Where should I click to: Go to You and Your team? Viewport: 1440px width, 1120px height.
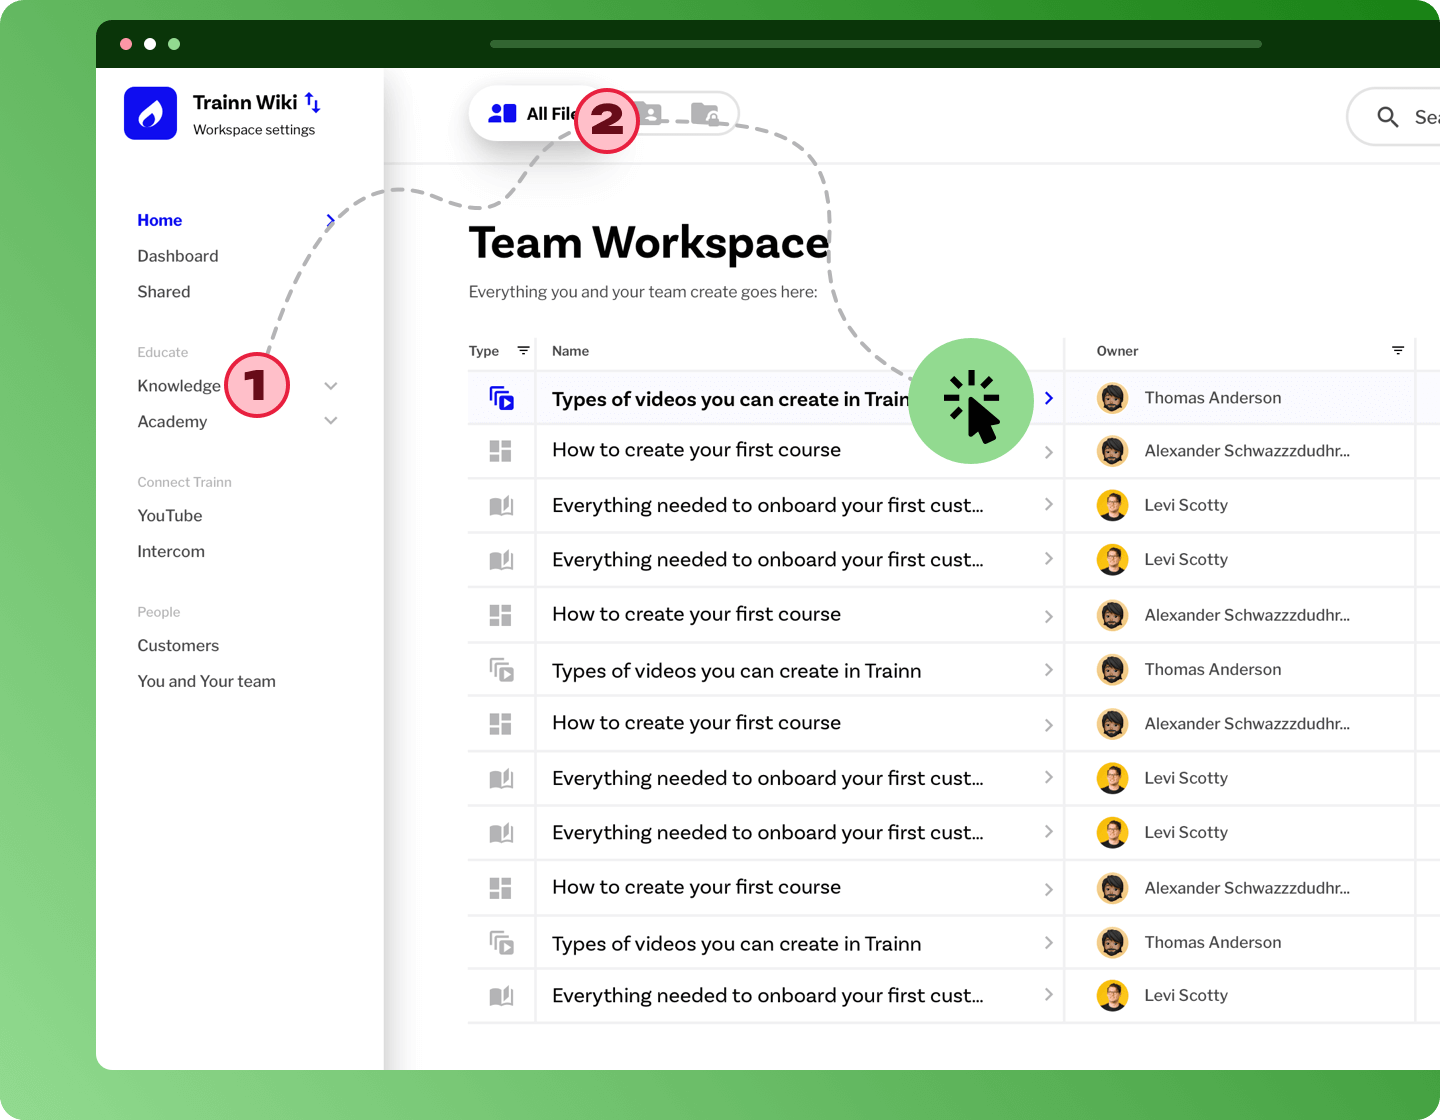tap(207, 681)
